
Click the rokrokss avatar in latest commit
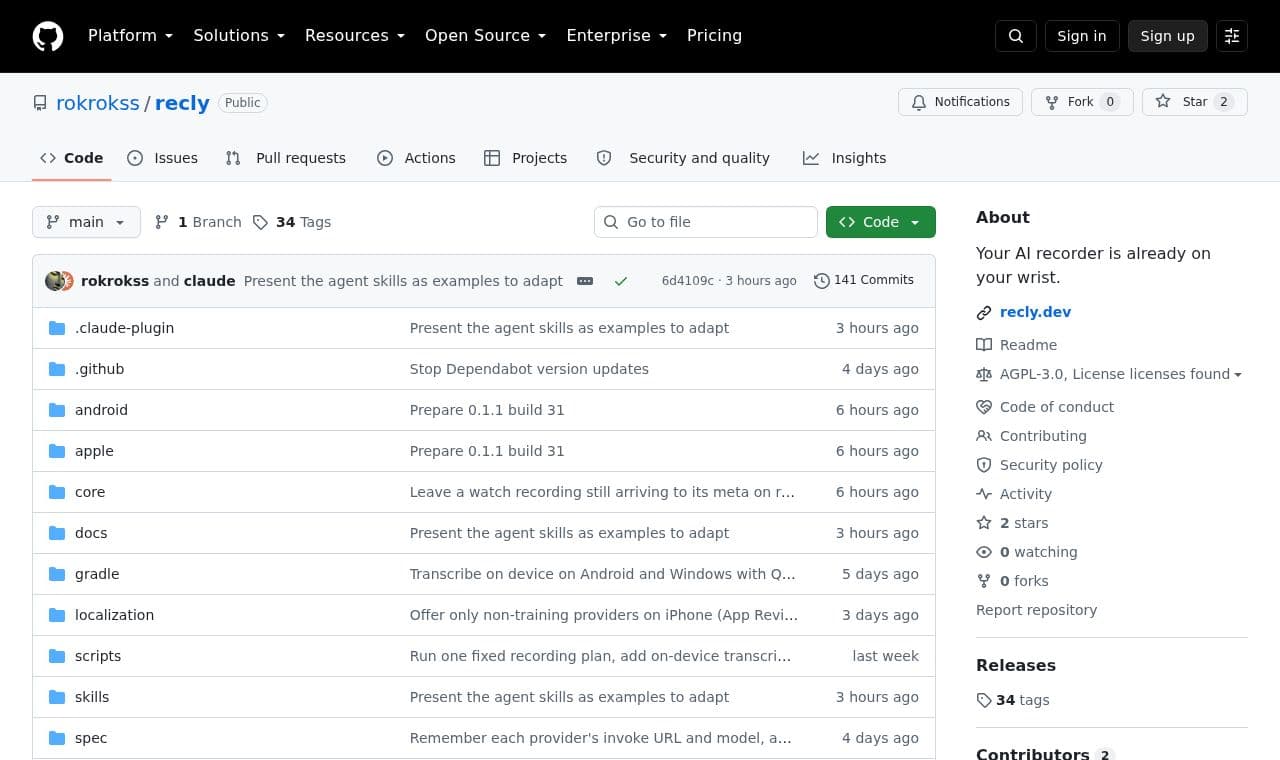(55, 281)
